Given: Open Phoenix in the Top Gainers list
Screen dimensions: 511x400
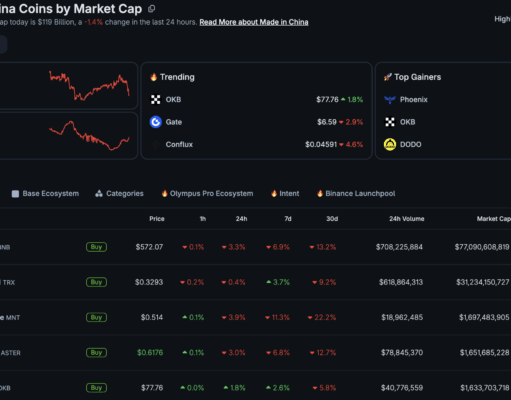Looking at the screenshot, I should coord(414,99).
